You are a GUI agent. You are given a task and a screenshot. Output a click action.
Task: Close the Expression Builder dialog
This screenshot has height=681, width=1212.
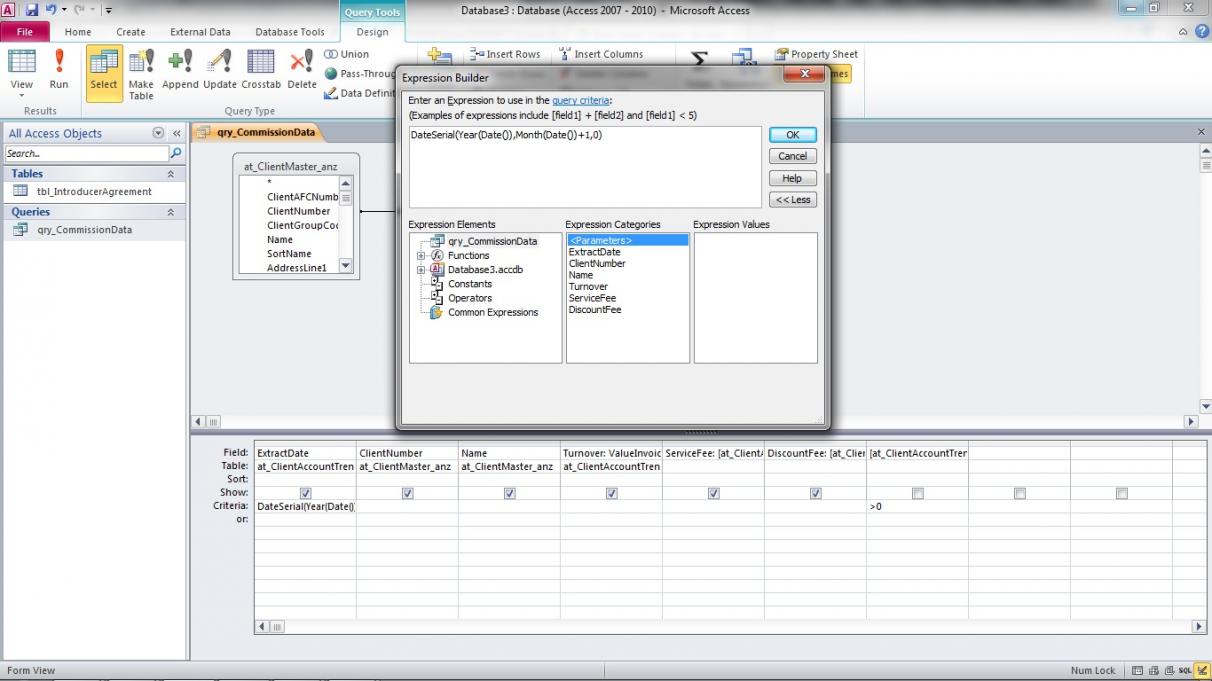[x=804, y=74]
